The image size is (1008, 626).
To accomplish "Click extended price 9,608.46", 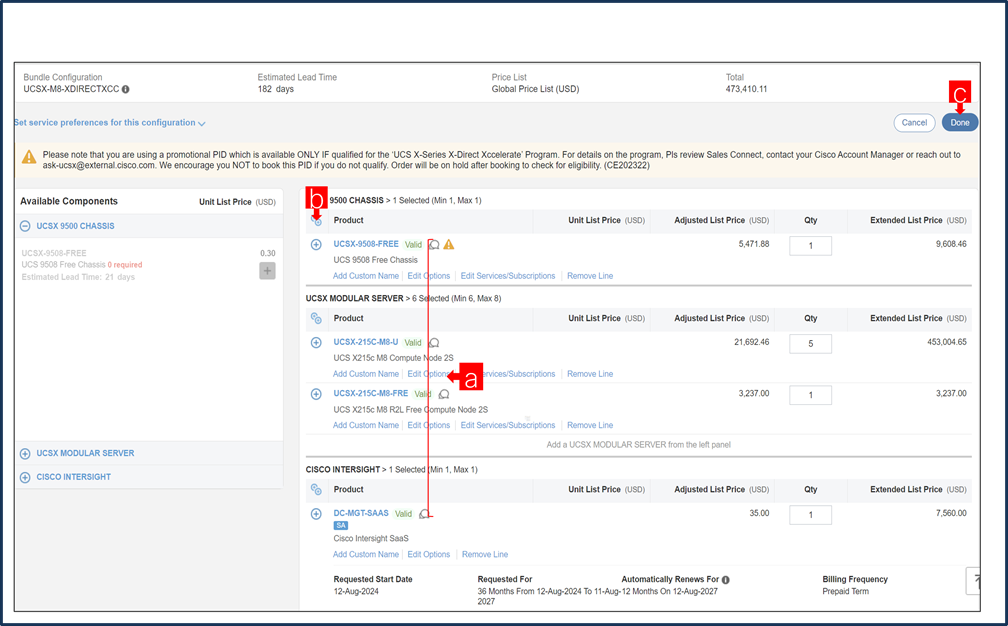I will coord(951,244).
